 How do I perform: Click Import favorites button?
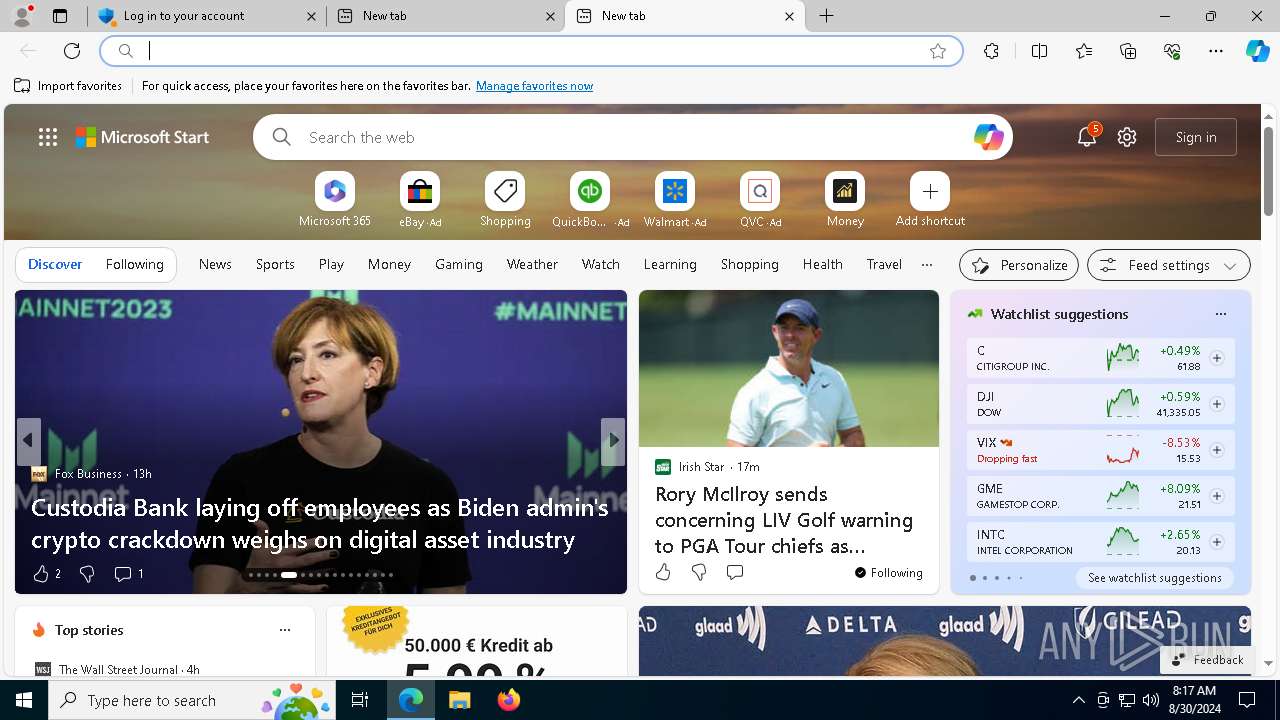coord(68,86)
